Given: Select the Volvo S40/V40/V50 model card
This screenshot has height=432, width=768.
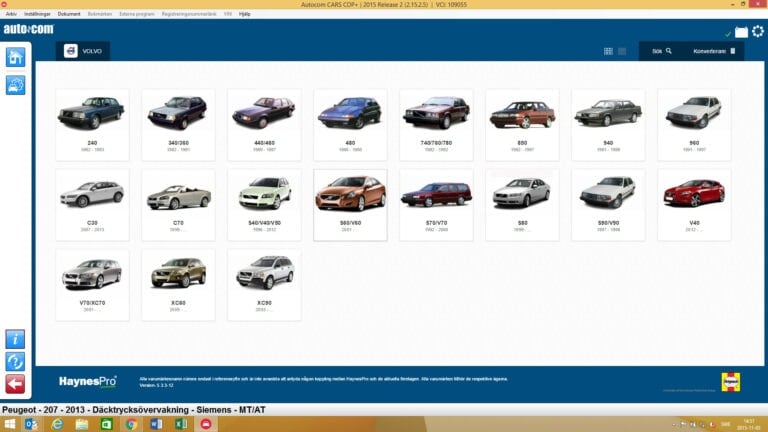Looking at the screenshot, I should tap(264, 205).
